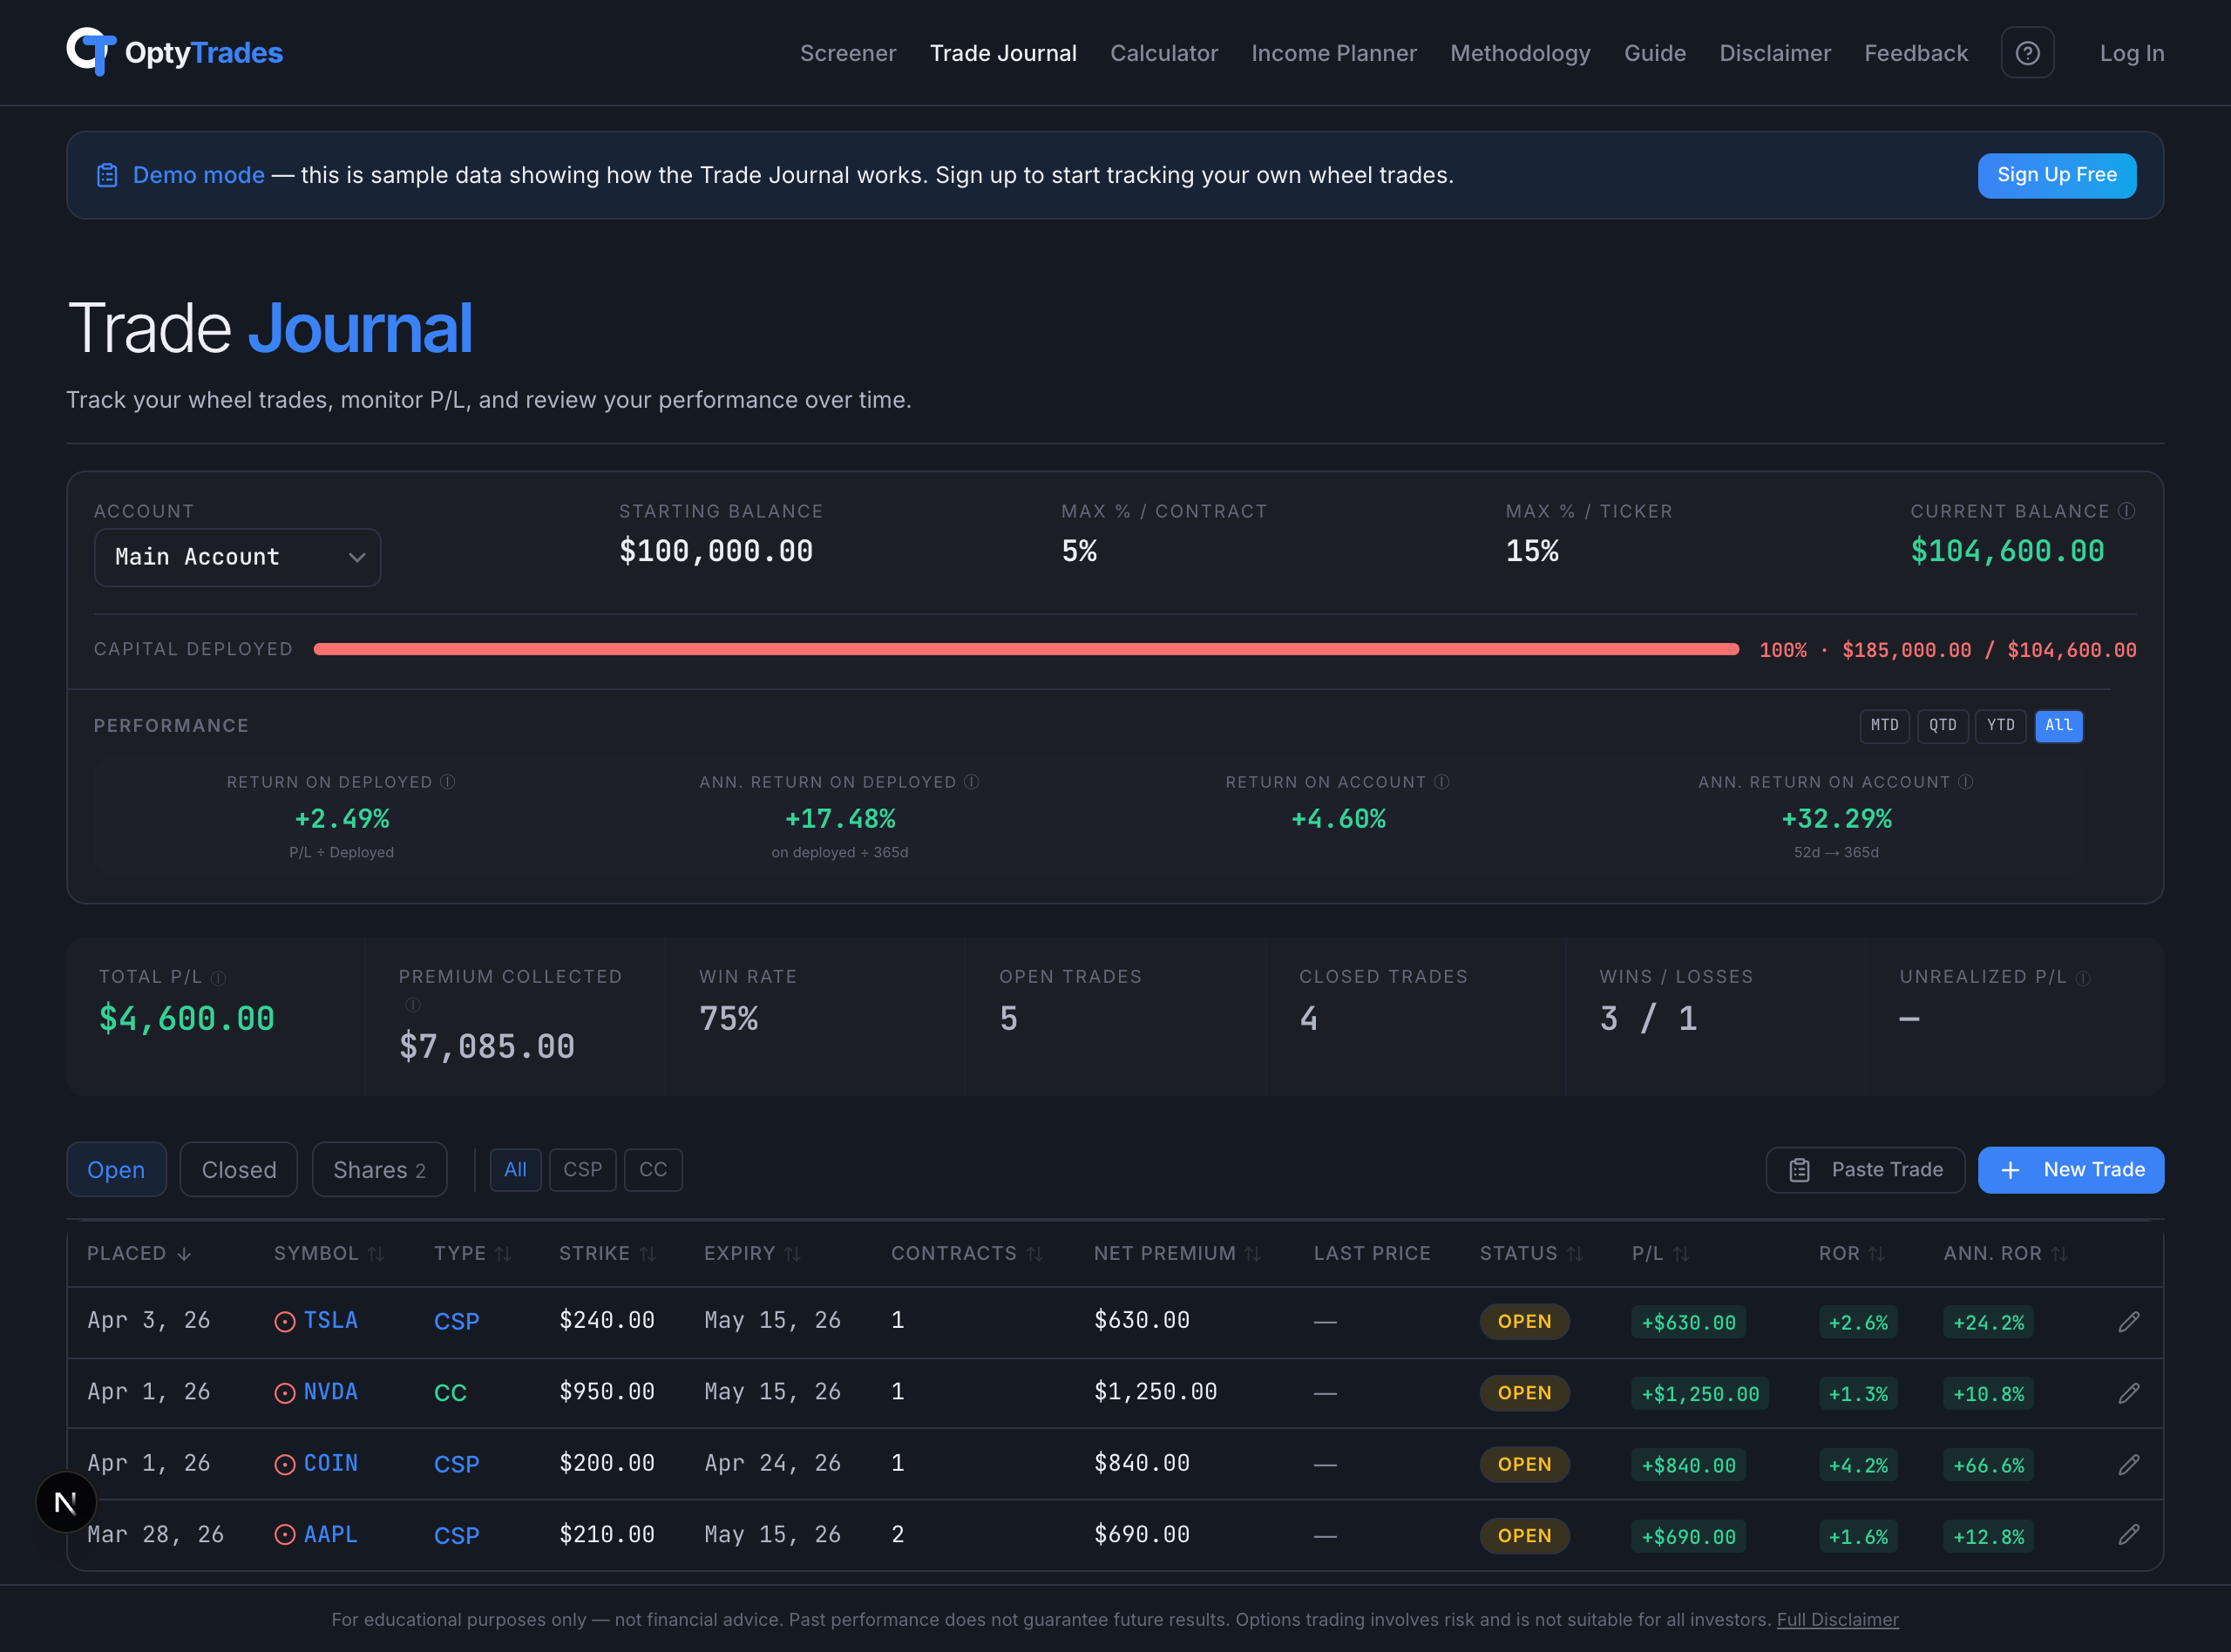The image size is (2231, 1652).
Task: Navigate to the Screener page
Action: tap(848, 52)
